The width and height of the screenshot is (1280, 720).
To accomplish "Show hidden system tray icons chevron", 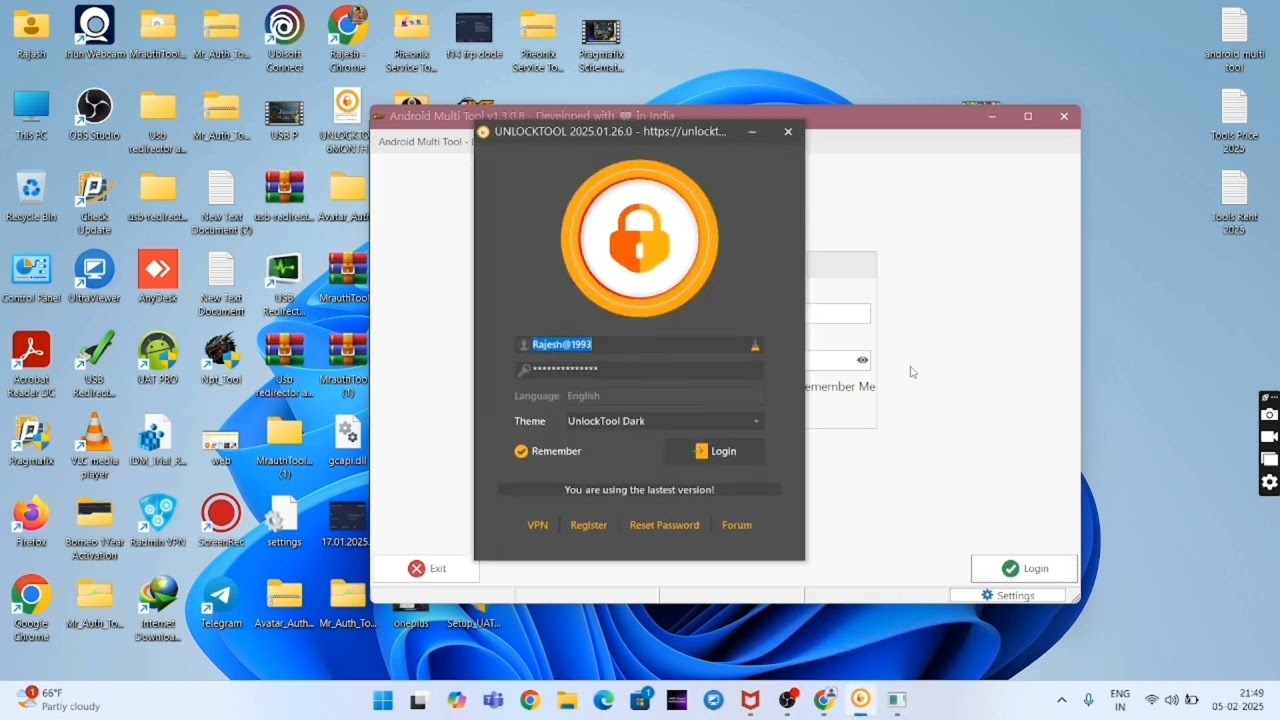I will 1061,700.
